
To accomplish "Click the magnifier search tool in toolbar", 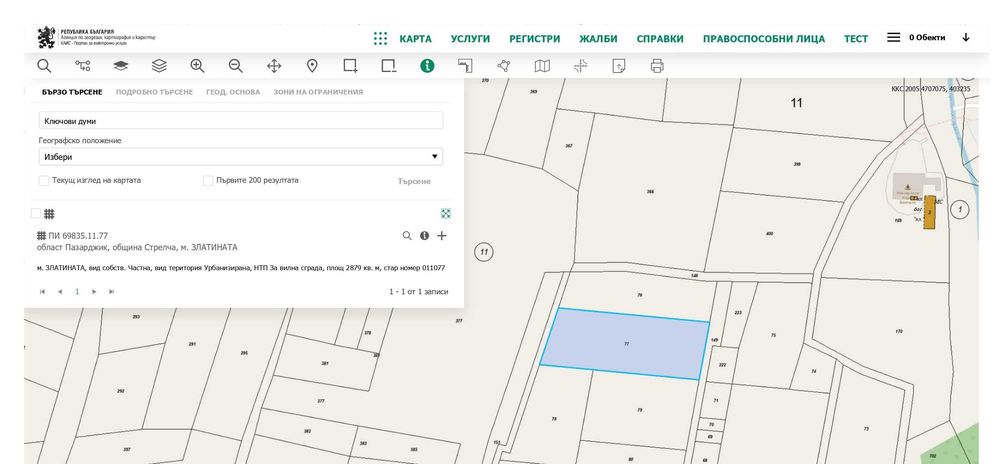I will [x=44, y=66].
